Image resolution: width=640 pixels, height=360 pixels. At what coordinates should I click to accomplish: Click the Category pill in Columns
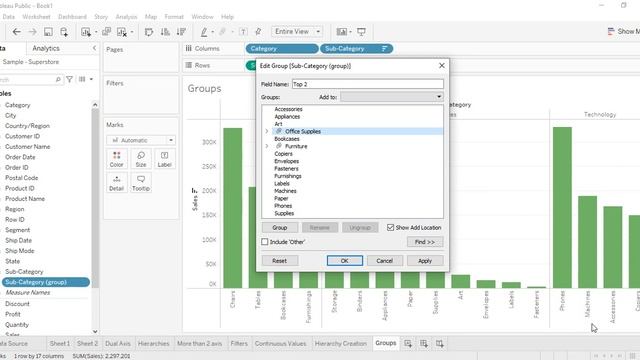(282, 49)
